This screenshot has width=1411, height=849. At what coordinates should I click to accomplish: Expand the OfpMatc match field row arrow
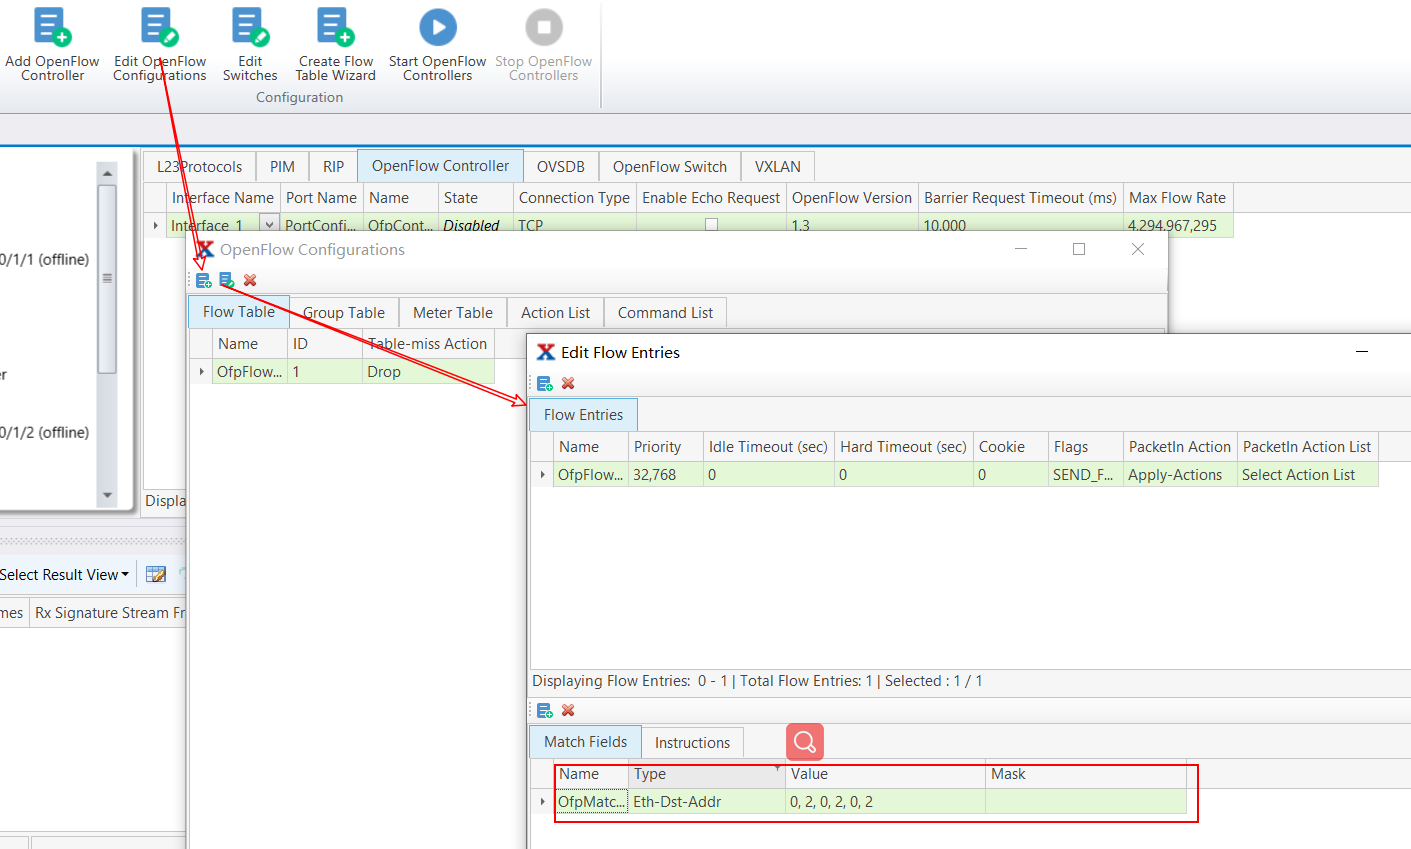pyautogui.click(x=542, y=801)
